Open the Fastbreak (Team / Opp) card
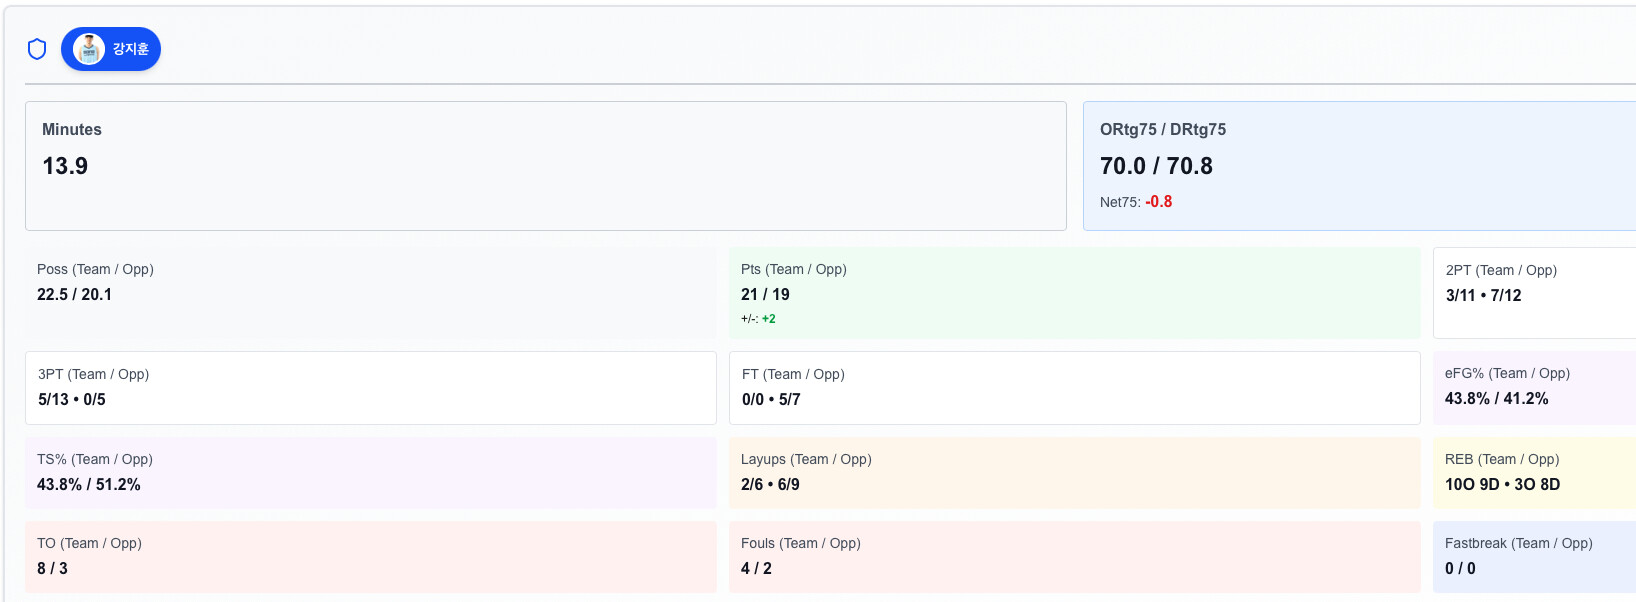This screenshot has width=1636, height=602. point(1534,557)
